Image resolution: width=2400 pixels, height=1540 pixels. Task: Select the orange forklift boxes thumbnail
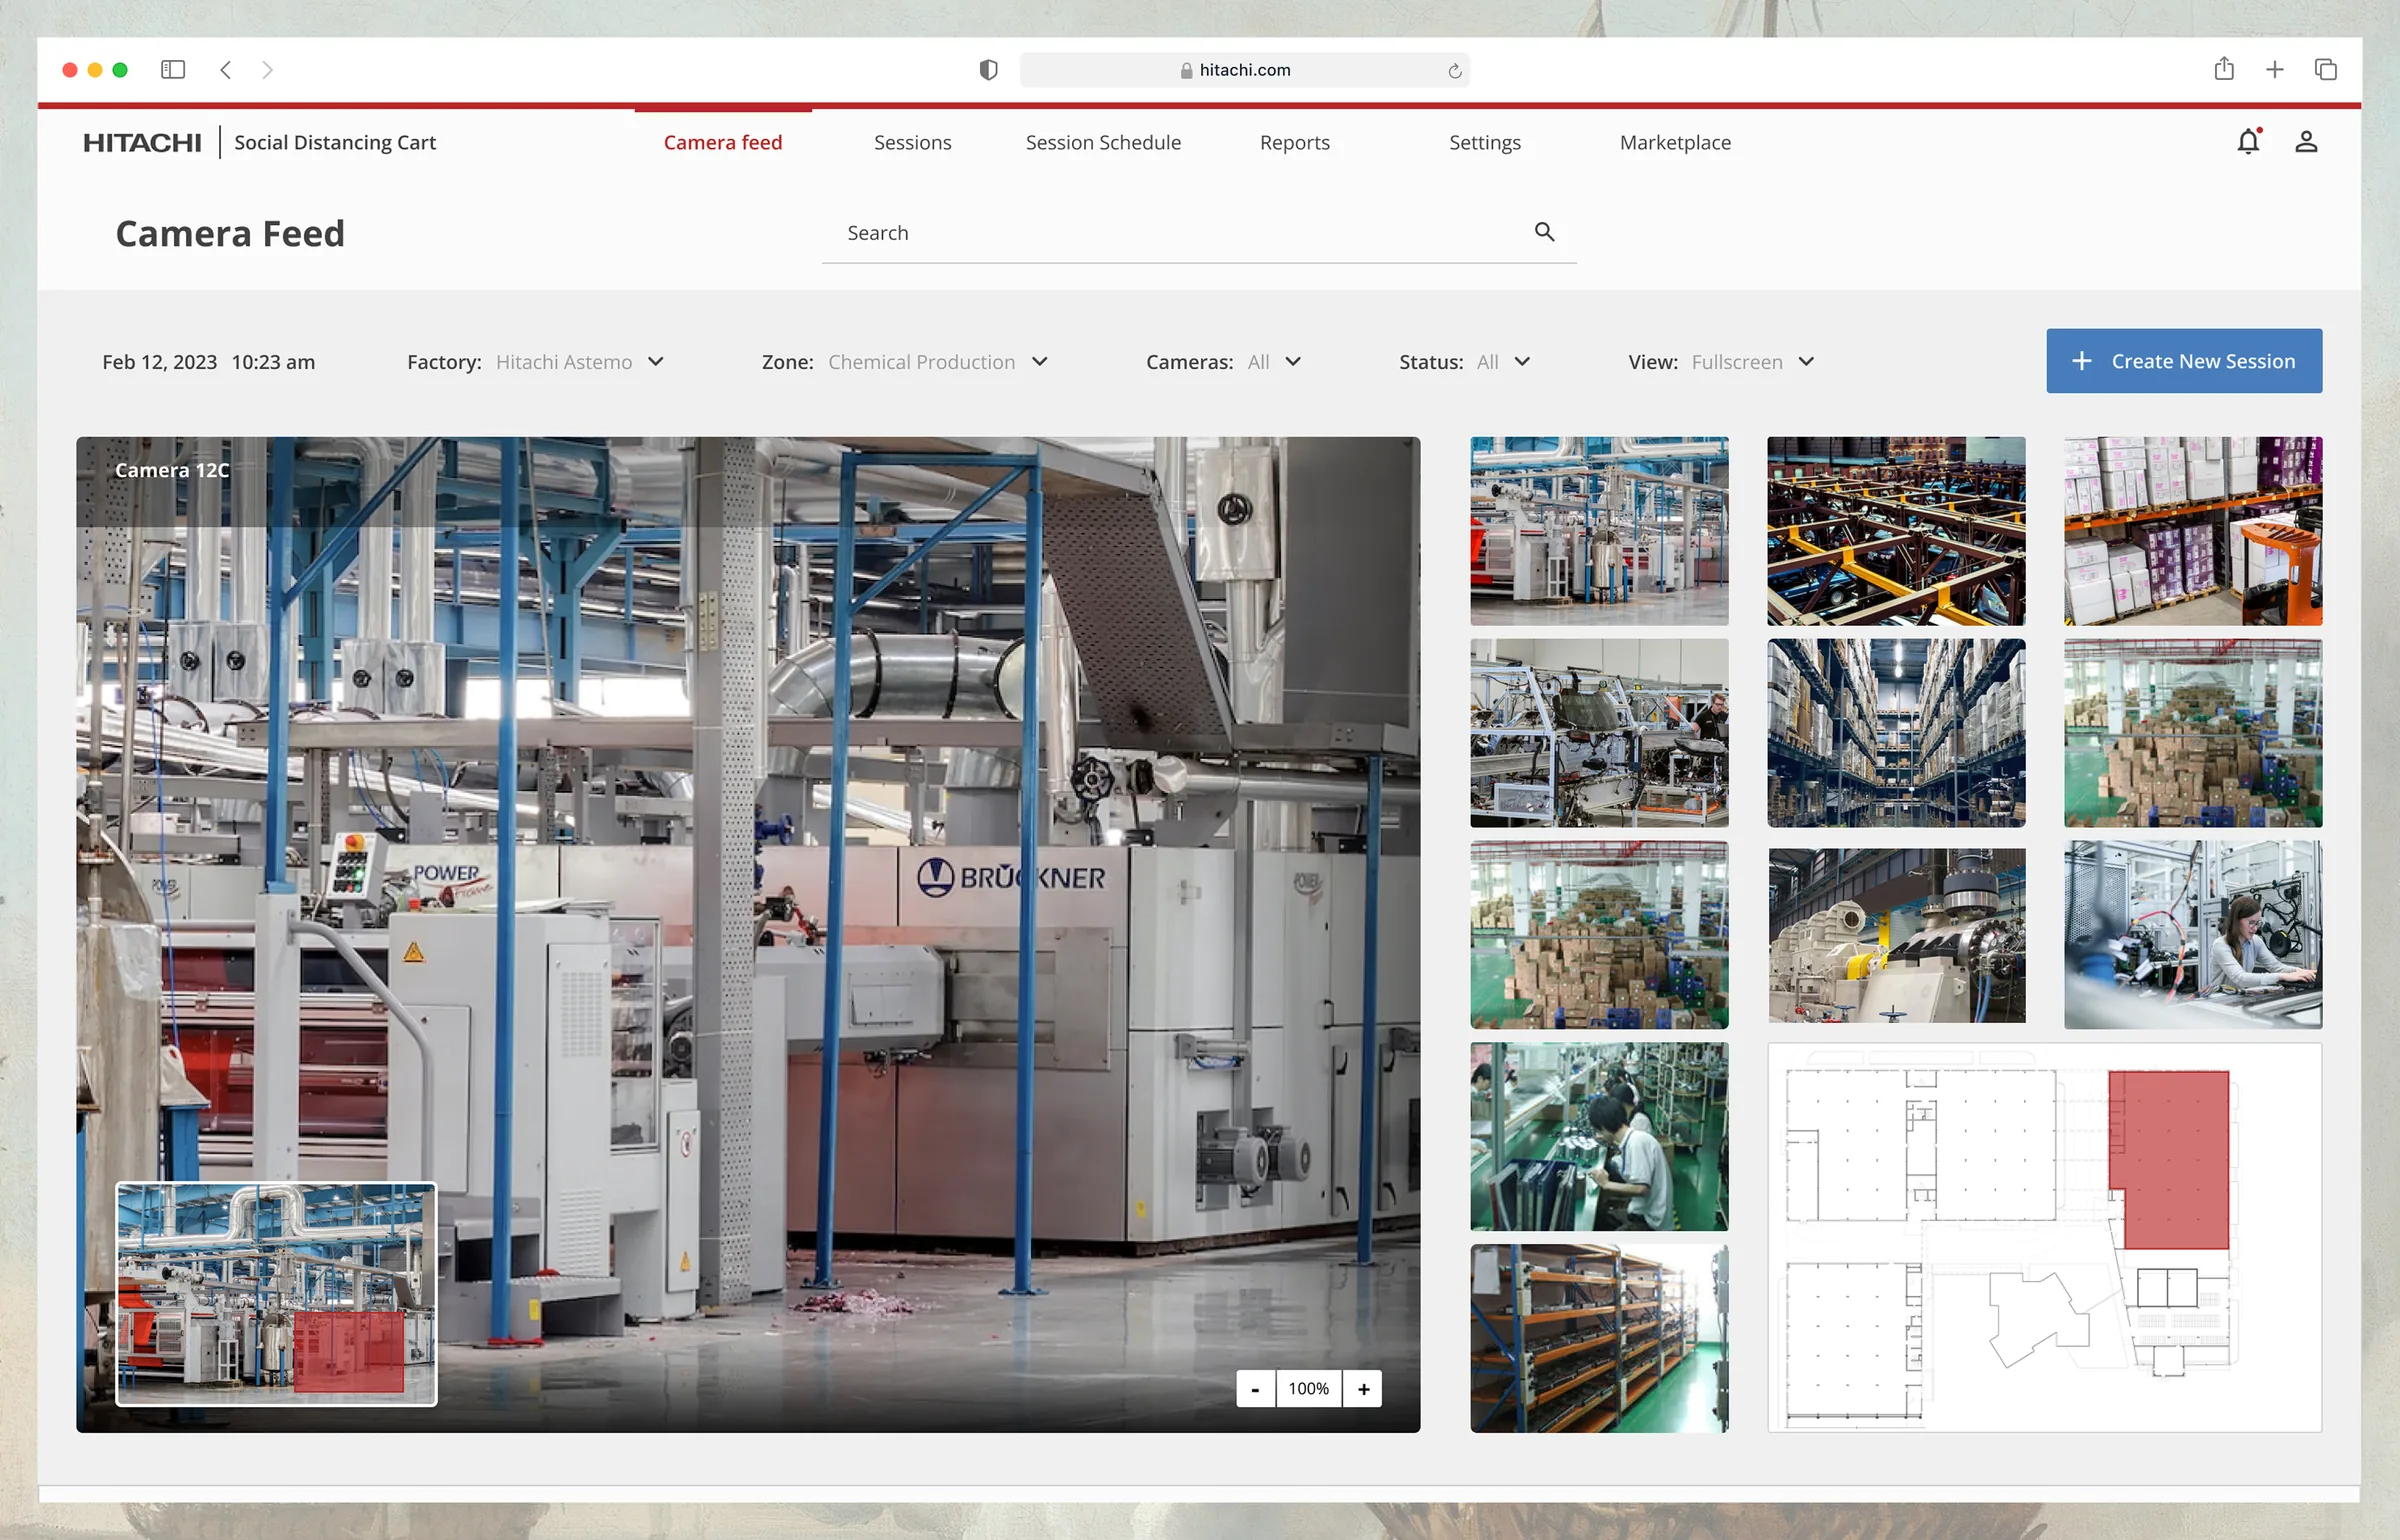2193,531
